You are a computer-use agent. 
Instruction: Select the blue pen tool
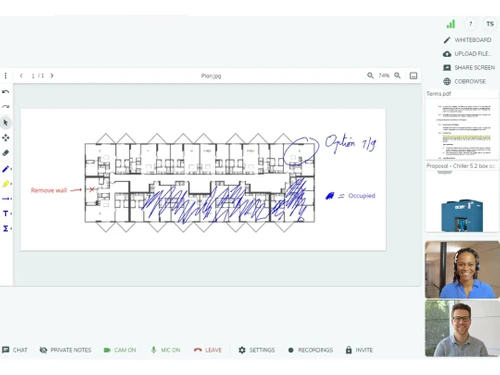pos(5,169)
